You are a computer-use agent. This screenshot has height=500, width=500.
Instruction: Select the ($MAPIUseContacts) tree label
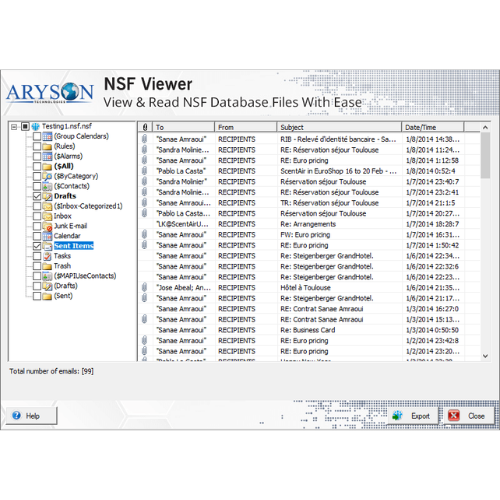85,276
